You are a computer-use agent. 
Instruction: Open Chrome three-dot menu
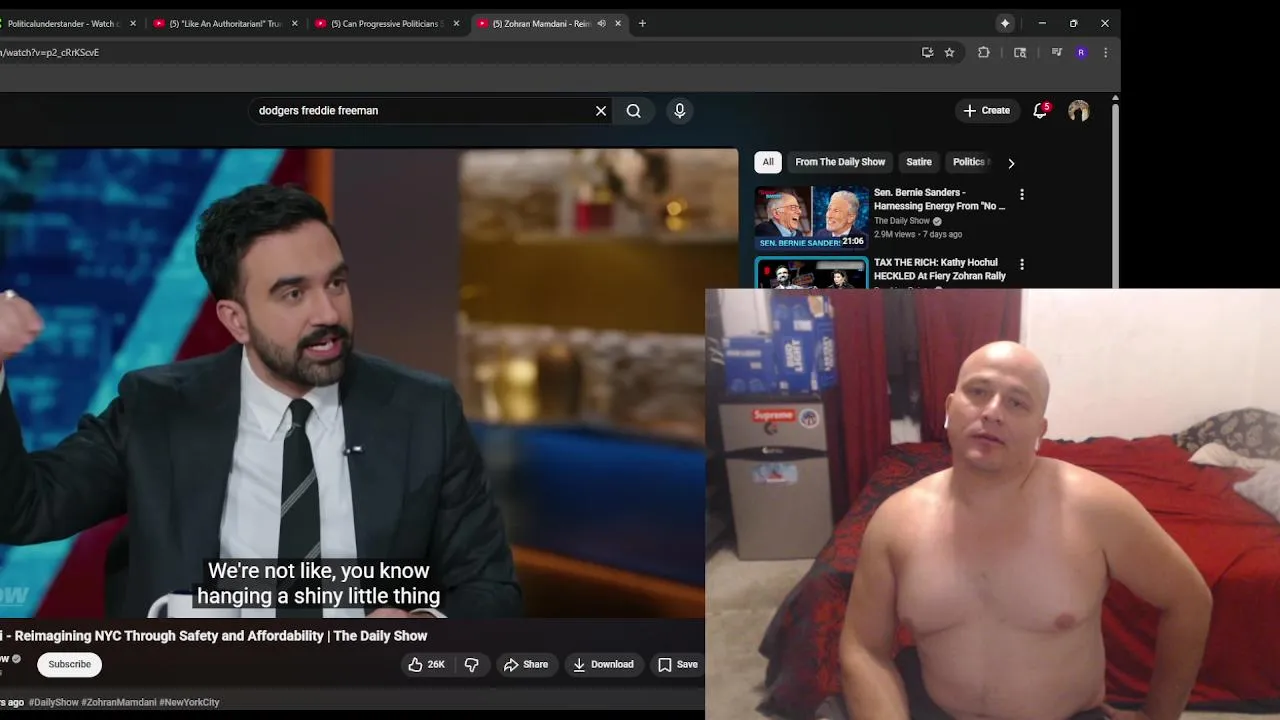[1105, 53]
